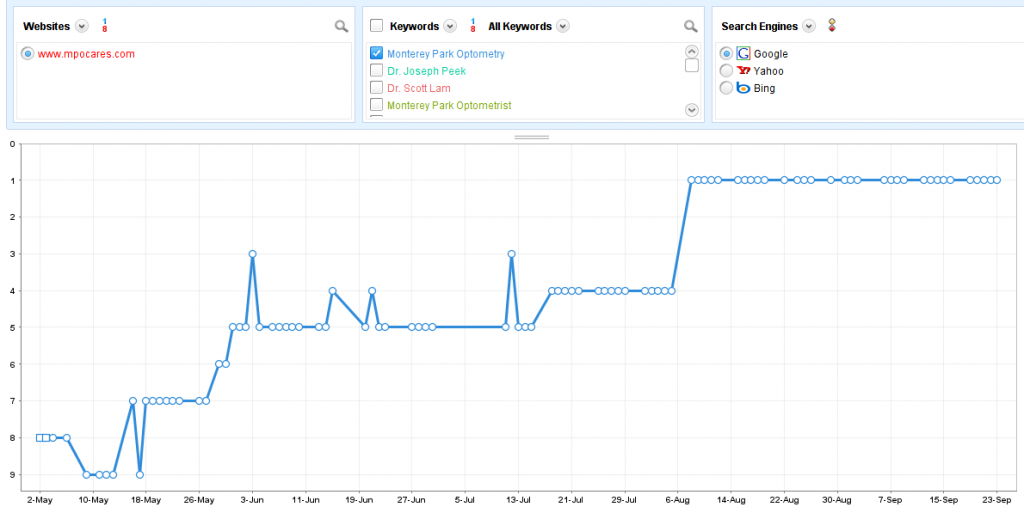Click sort-order 1/8 icon beside Websites
This screenshot has height=507, width=1024.
coord(104,26)
